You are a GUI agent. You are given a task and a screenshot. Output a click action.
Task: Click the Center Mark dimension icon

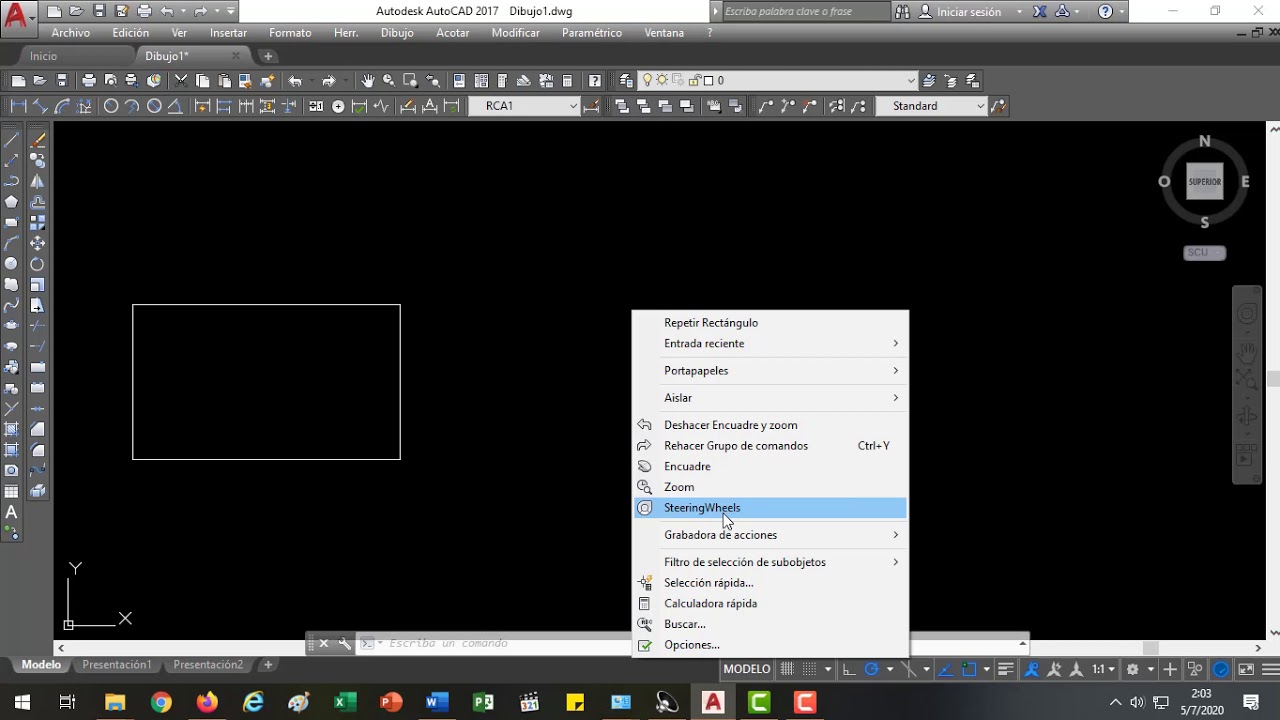click(338, 106)
